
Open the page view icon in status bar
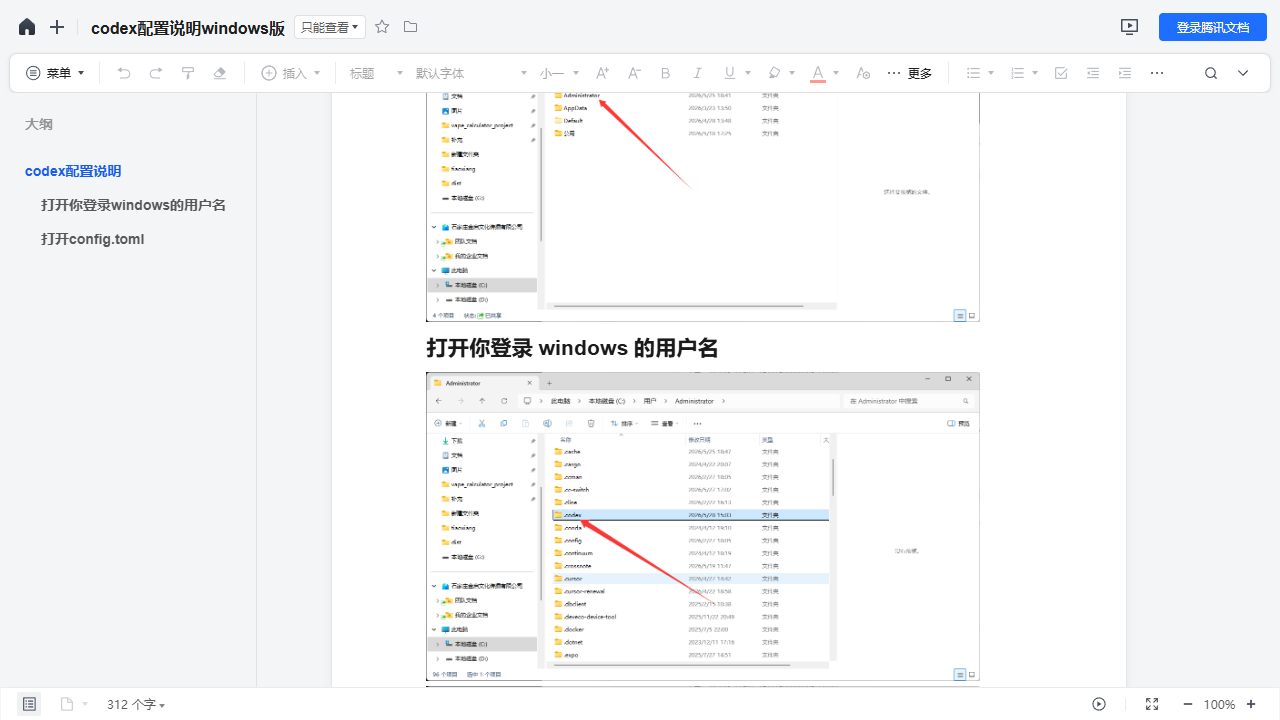point(67,704)
